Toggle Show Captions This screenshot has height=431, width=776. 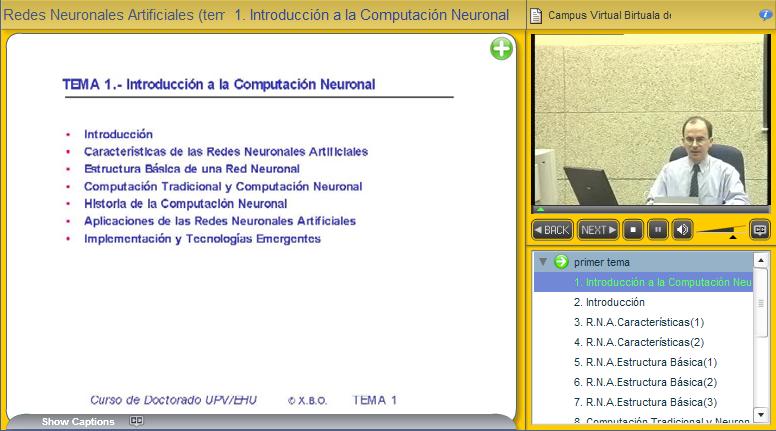pyautogui.click(x=78, y=421)
